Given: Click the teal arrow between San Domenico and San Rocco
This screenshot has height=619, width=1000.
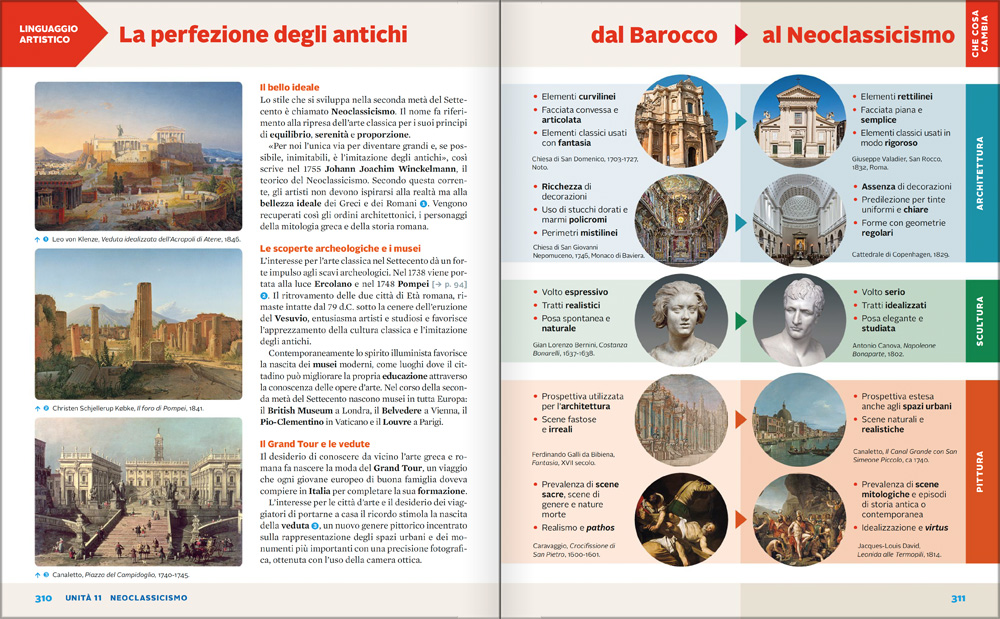Looking at the screenshot, I should pyautogui.click(x=740, y=121).
